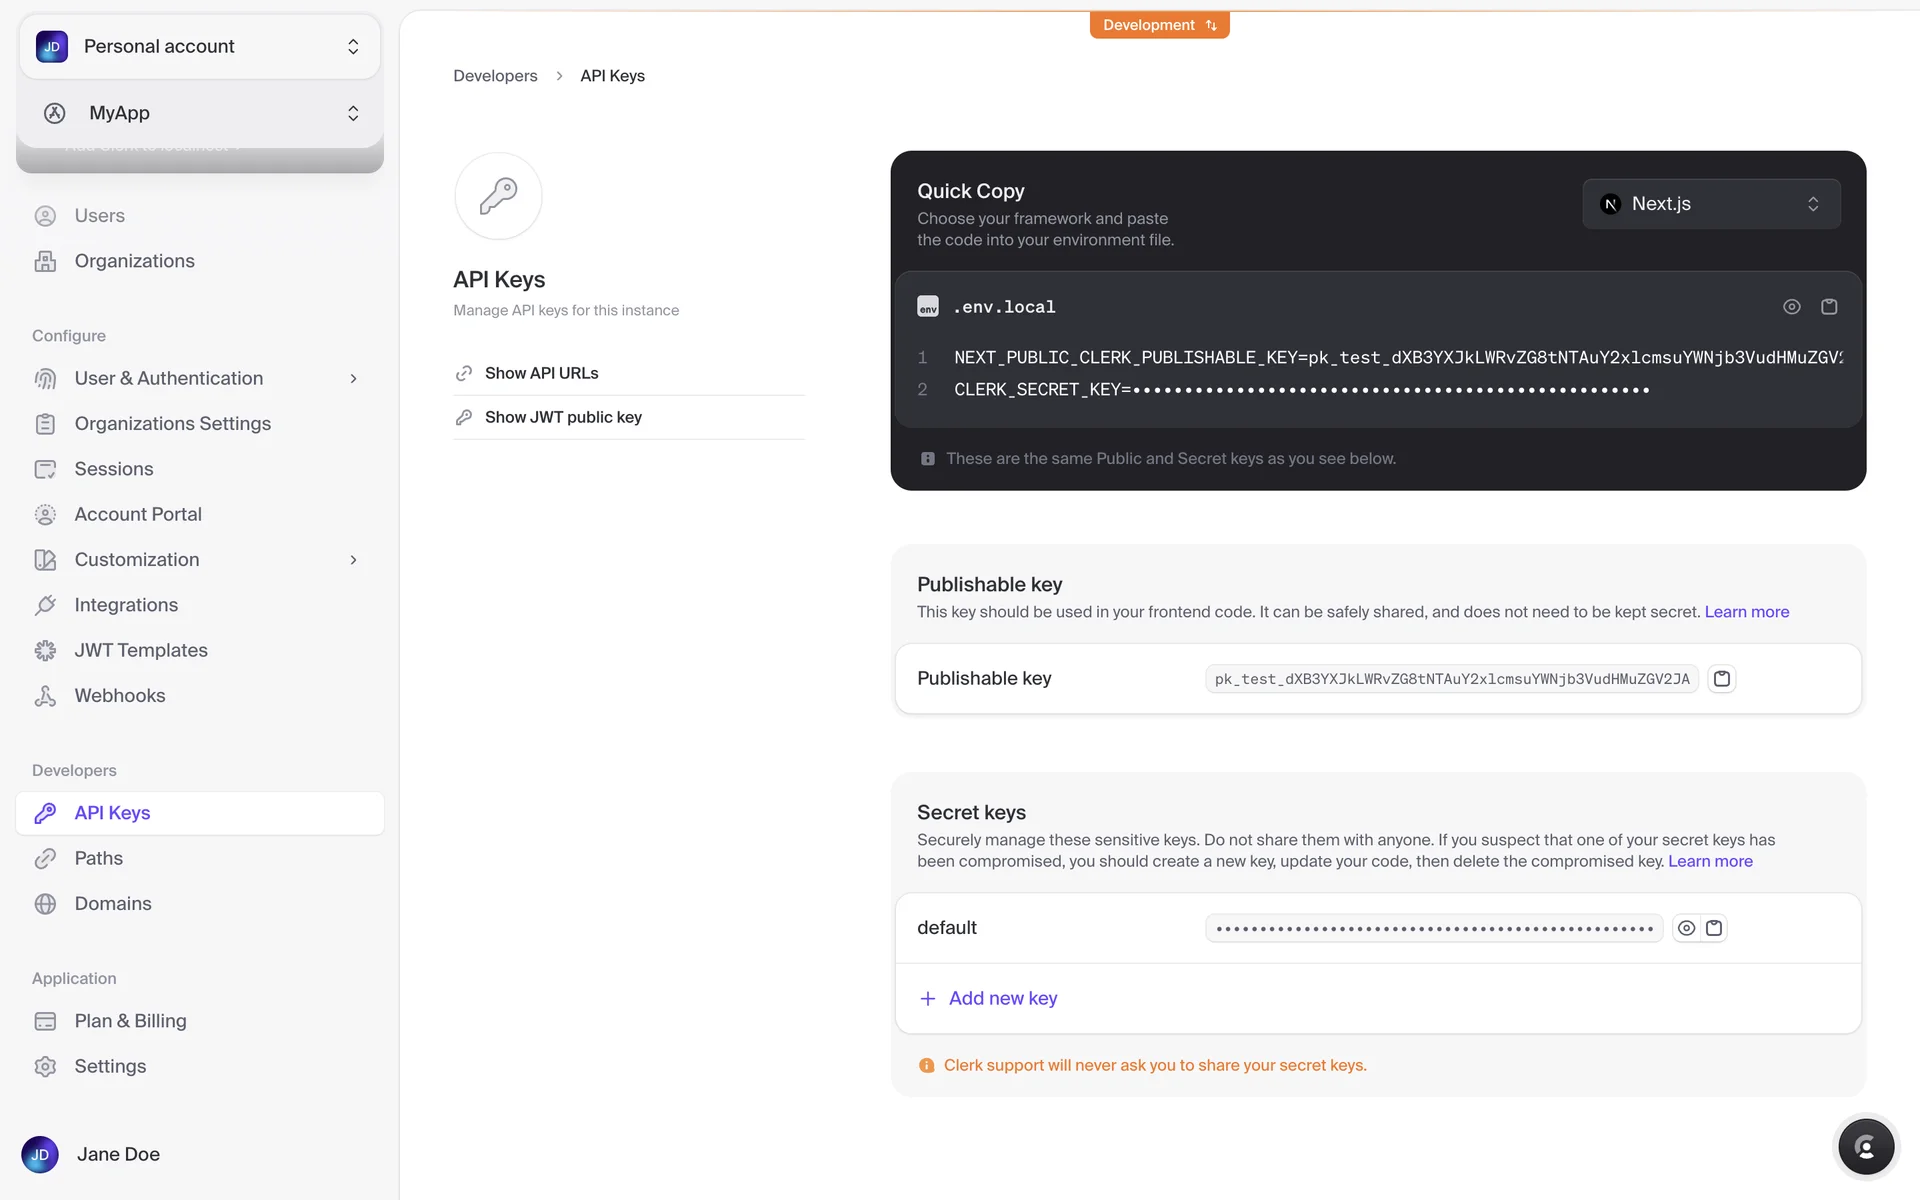Click the Show JWT public key link
1920x1200 pixels.
[563, 417]
